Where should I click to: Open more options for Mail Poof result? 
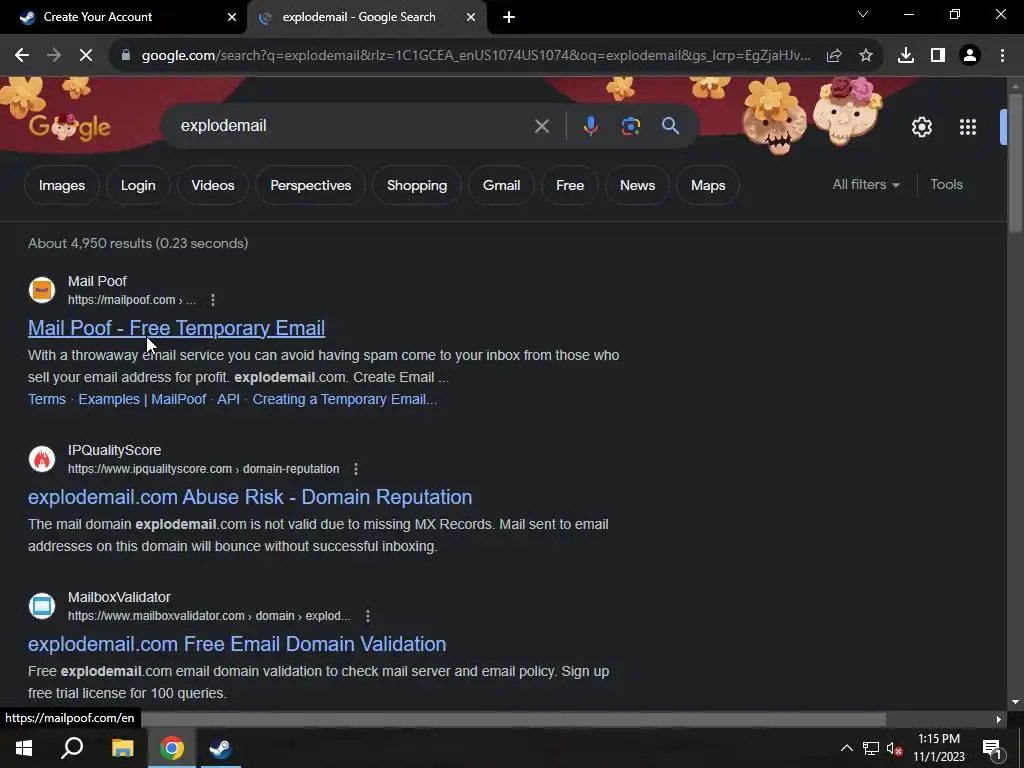(213, 300)
